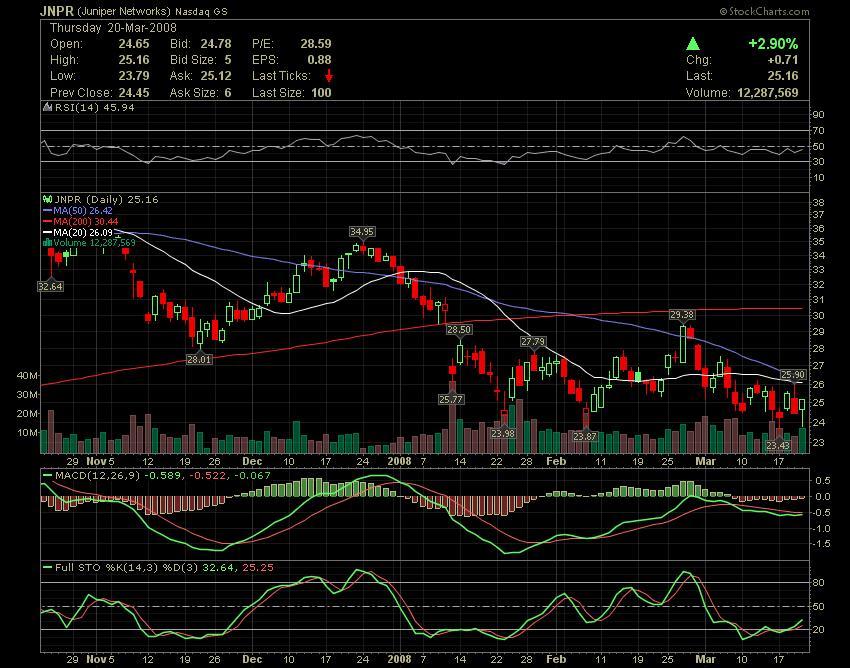Click the 25.77 price marker
The height and width of the screenshot is (668, 850).
452,400
